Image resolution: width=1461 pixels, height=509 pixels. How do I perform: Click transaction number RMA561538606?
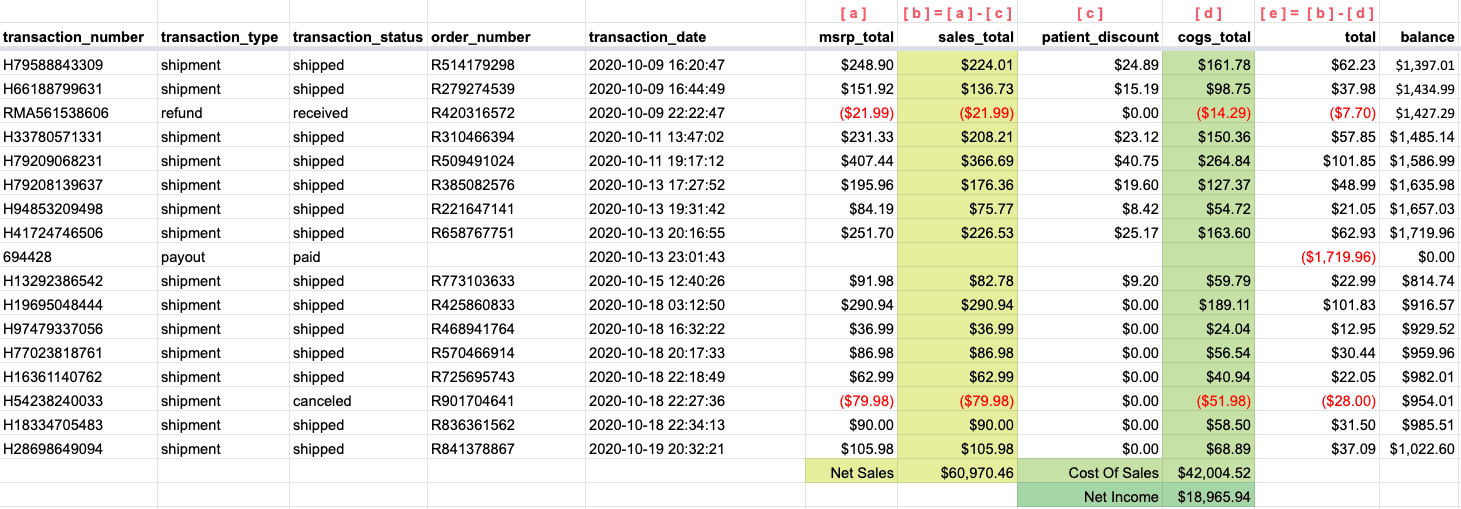coord(78,113)
